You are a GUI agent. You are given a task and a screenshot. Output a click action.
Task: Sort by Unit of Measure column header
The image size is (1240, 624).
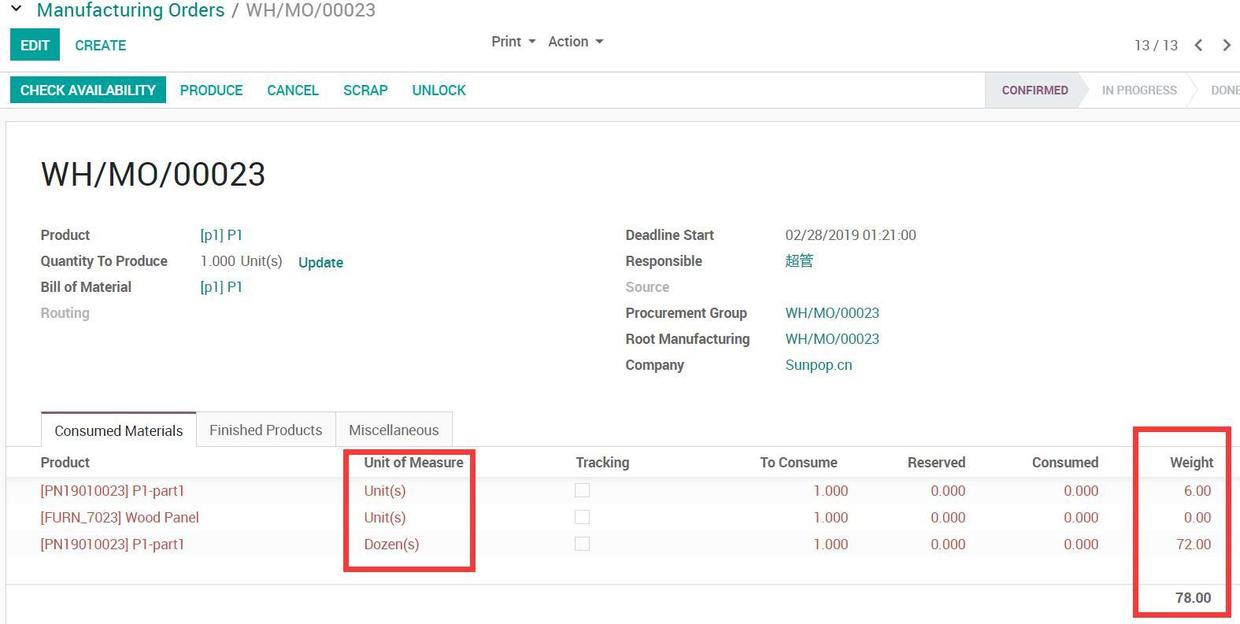pyautogui.click(x=414, y=462)
